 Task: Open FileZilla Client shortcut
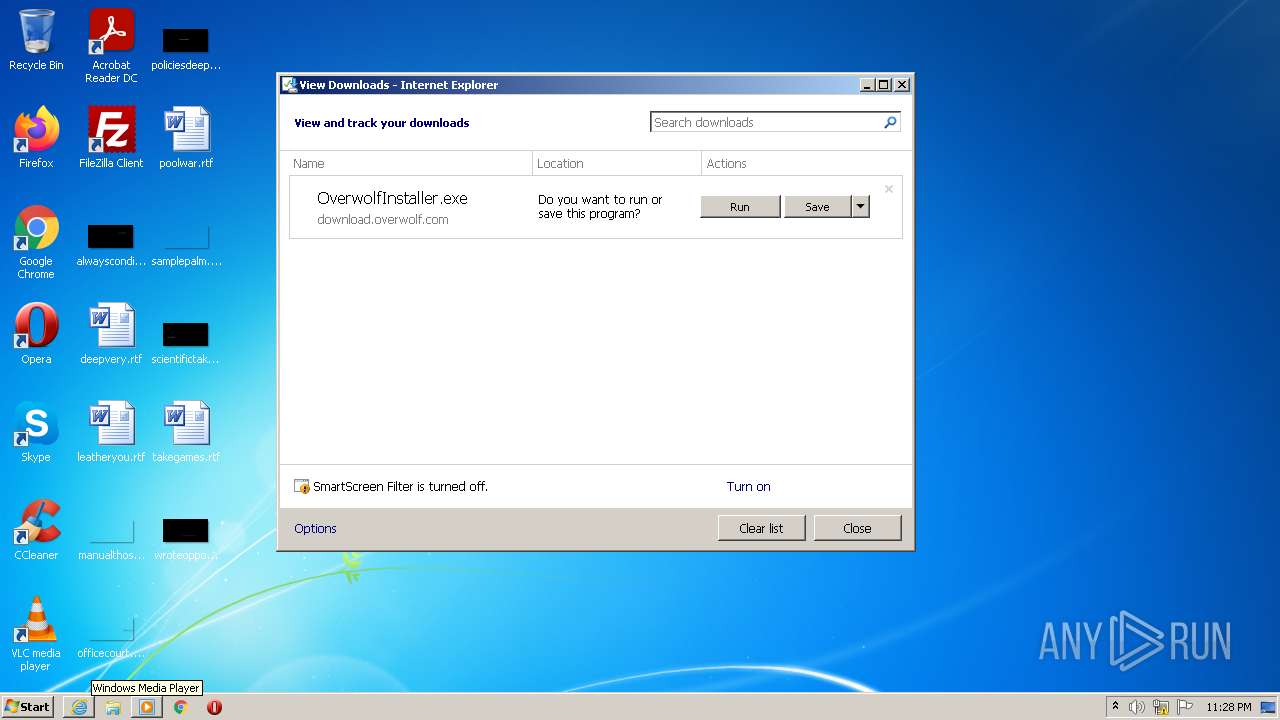point(111,138)
